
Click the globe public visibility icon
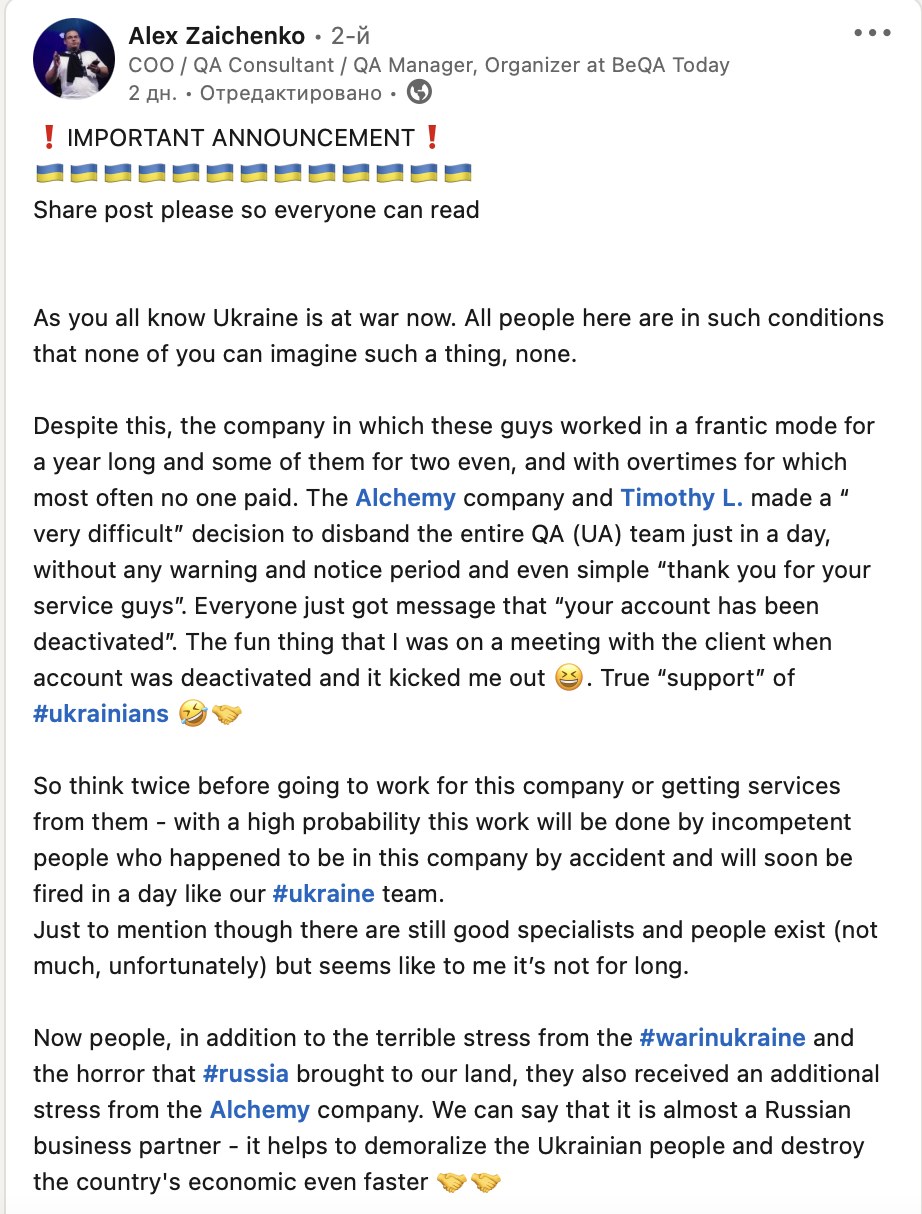coord(420,93)
